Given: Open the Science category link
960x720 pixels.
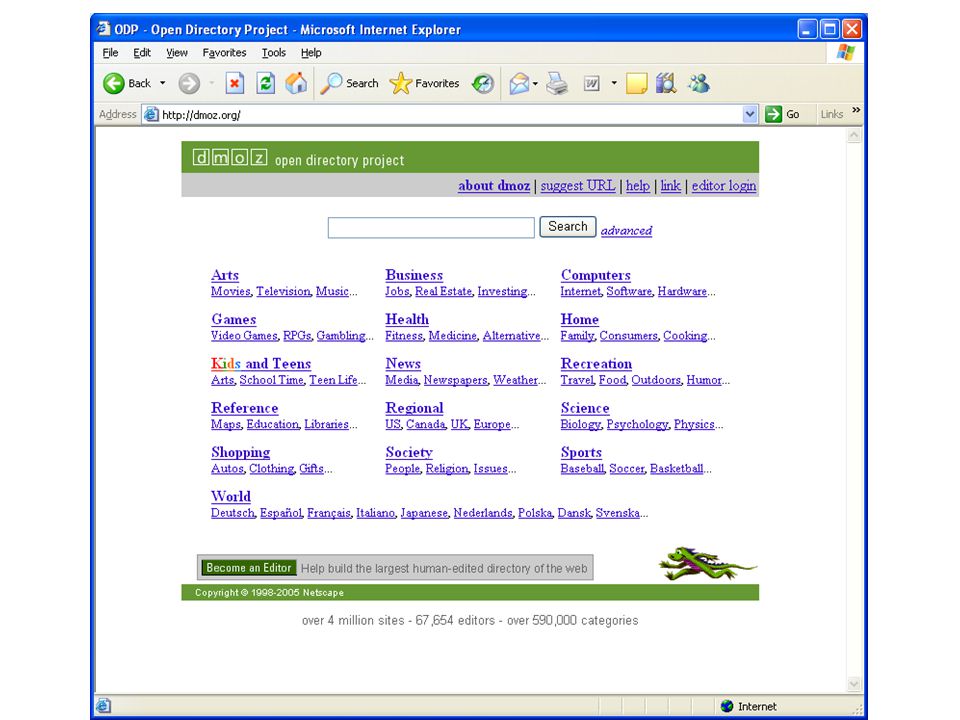Looking at the screenshot, I should click(585, 408).
